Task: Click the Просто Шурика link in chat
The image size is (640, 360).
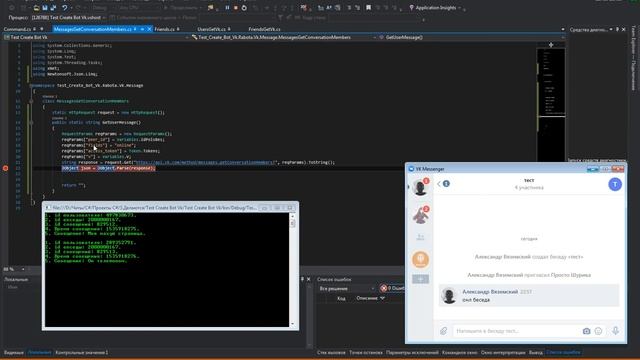Action: point(571,275)
